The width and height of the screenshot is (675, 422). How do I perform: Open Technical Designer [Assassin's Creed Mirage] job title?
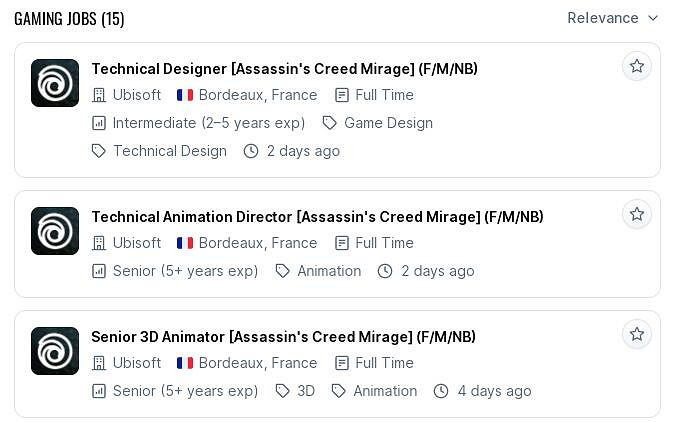[x=284, y=69]
